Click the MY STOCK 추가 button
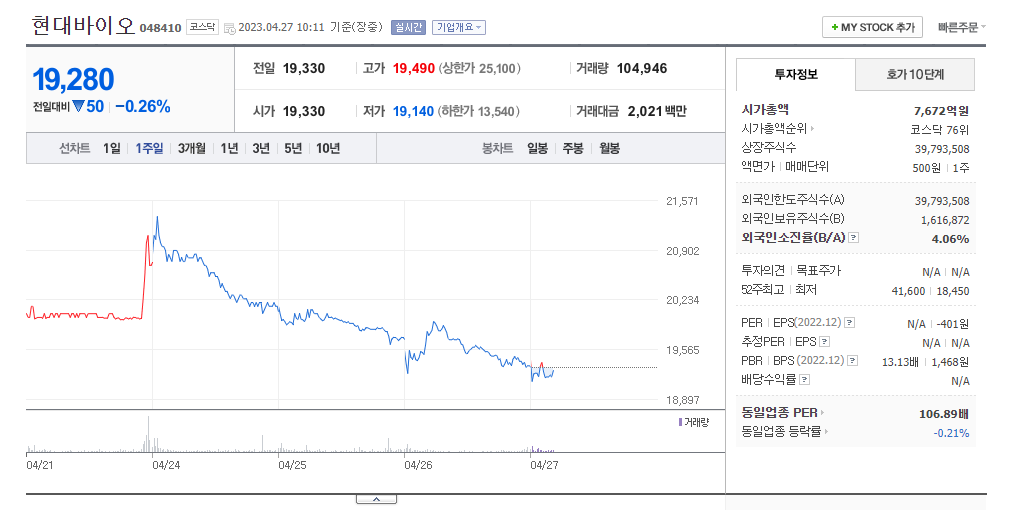Viewport: 1010px width, 510px height. pos(873,27)
